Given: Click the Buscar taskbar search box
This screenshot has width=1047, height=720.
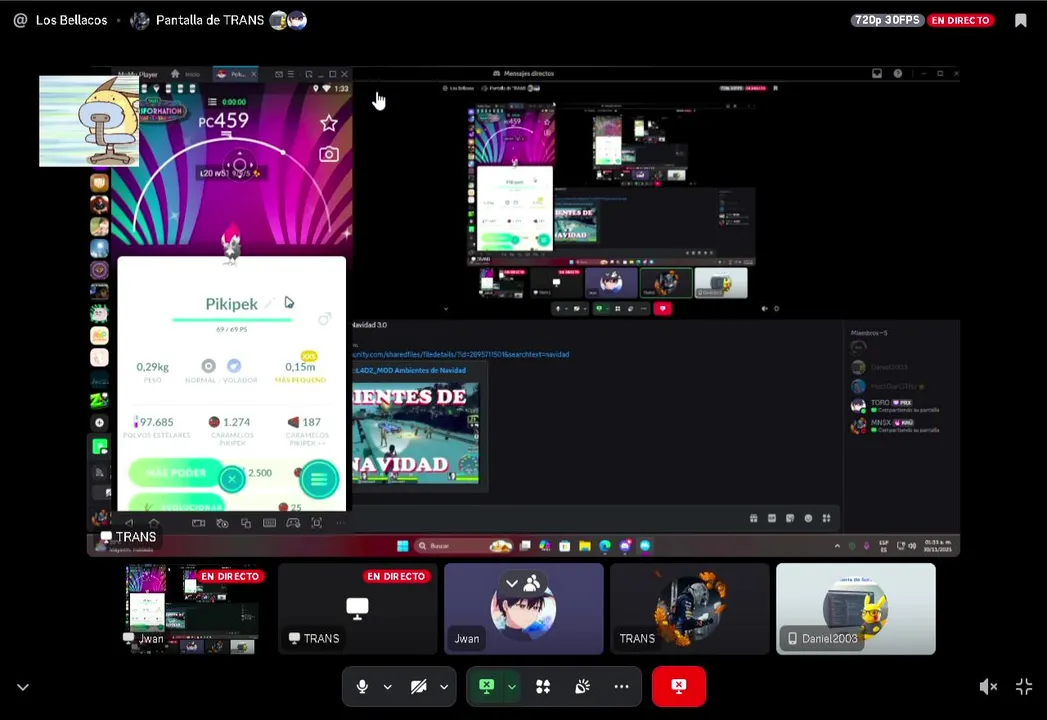Looking at the screenshot, I should click(x=463, y=546).
